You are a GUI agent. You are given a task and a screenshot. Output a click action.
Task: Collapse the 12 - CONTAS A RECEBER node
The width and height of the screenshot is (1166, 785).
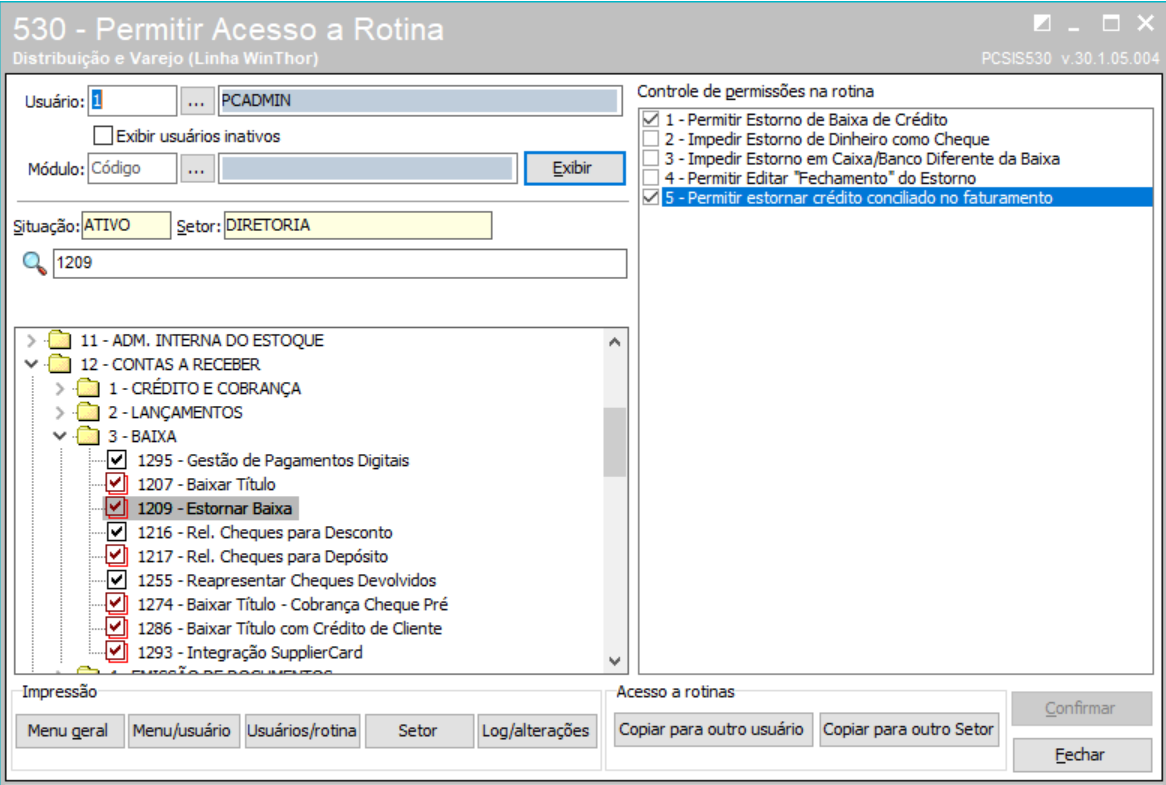pyautogui.click(x=31, y=364)
